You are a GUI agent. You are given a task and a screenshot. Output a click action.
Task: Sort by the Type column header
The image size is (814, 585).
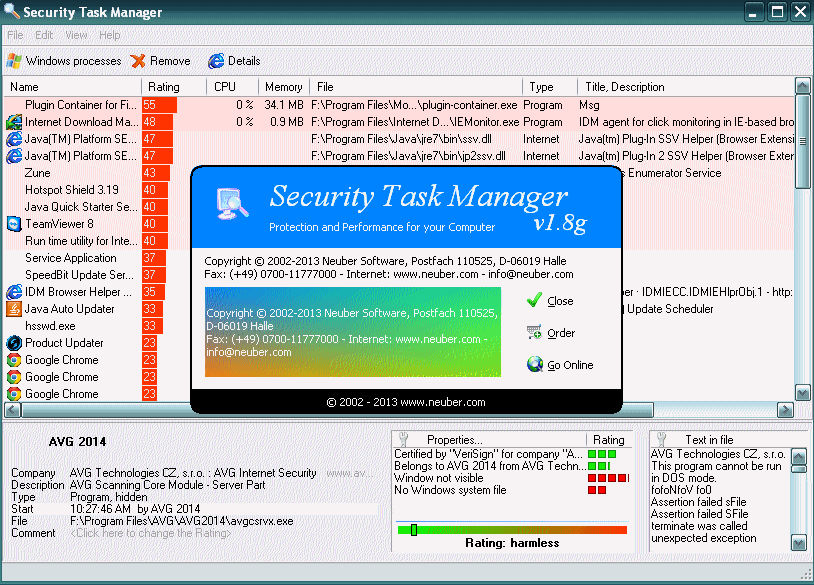click(550, 87)
